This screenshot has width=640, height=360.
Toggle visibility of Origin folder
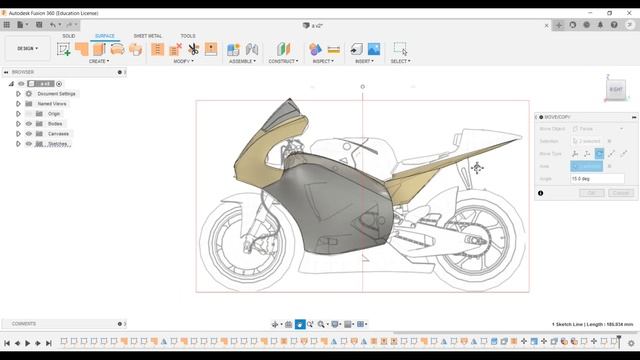29,113
